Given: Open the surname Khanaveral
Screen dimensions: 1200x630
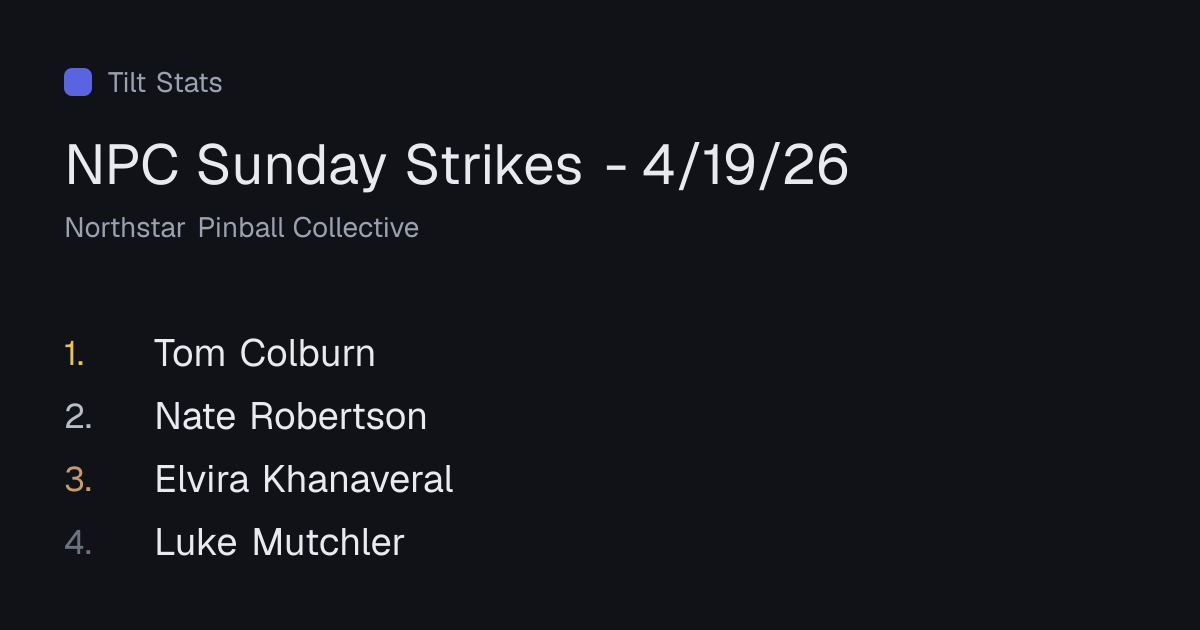Looking at the screenshot, I should [x=358, y=479].
